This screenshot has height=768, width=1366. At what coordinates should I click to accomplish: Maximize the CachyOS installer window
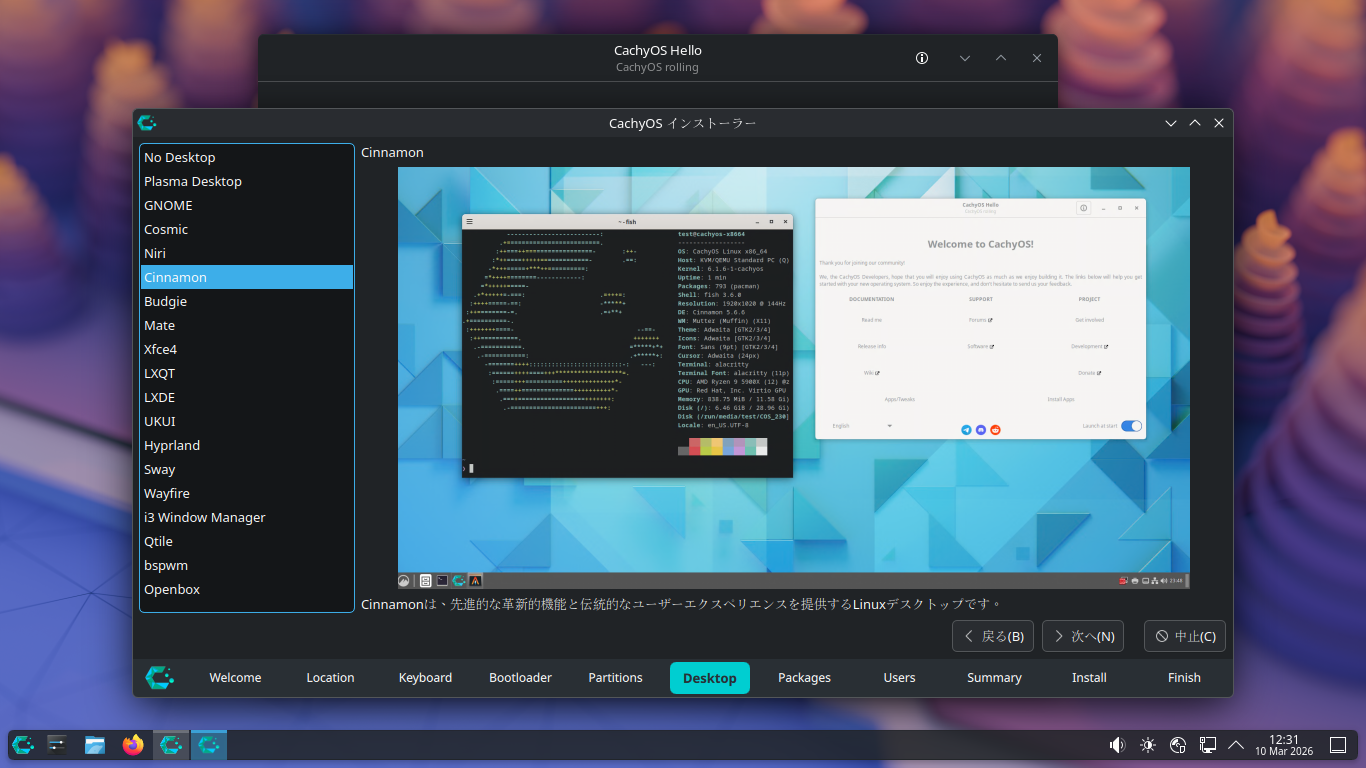[x=1195, y=123]
